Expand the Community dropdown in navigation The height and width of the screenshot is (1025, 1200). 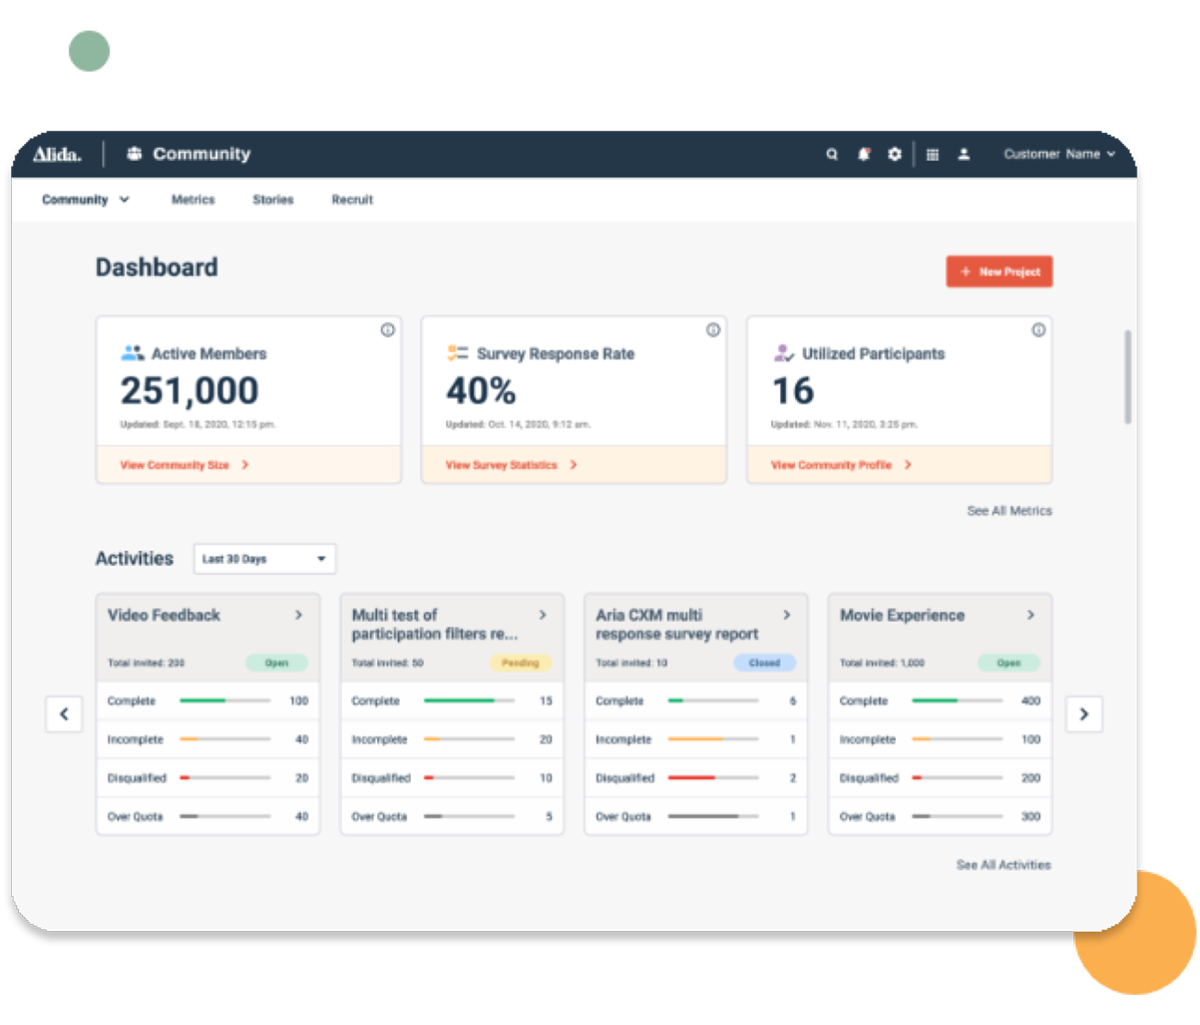pyautogui.click(x=86, y=200)
